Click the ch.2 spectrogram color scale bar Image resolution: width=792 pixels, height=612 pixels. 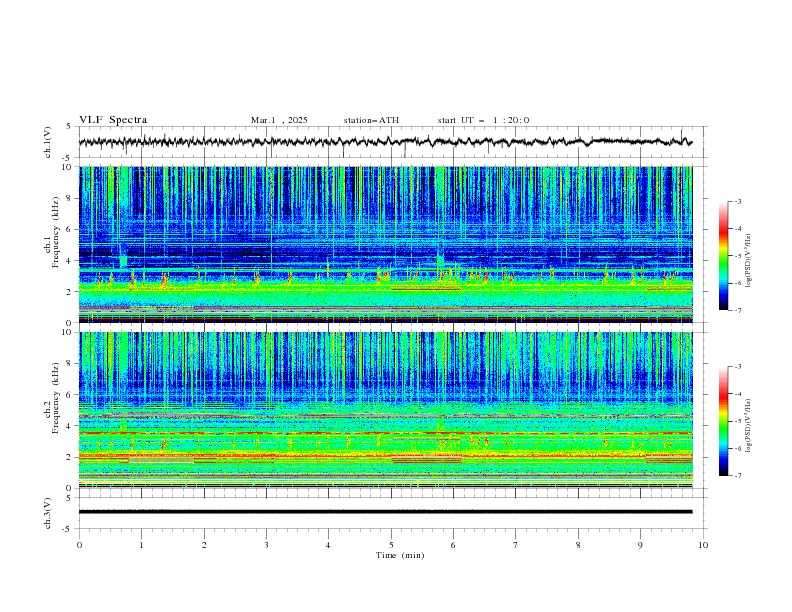[x=723, y=421]
